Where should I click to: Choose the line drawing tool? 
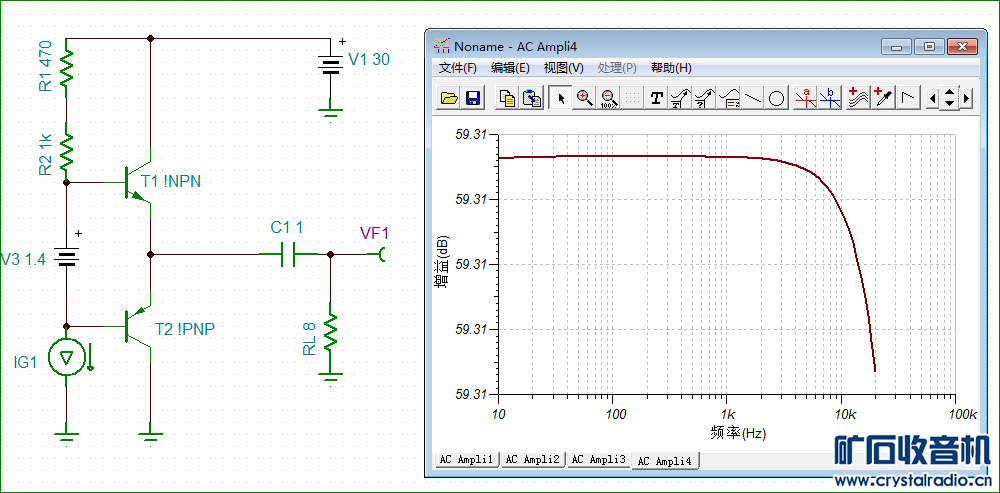(x=753, y=98)
